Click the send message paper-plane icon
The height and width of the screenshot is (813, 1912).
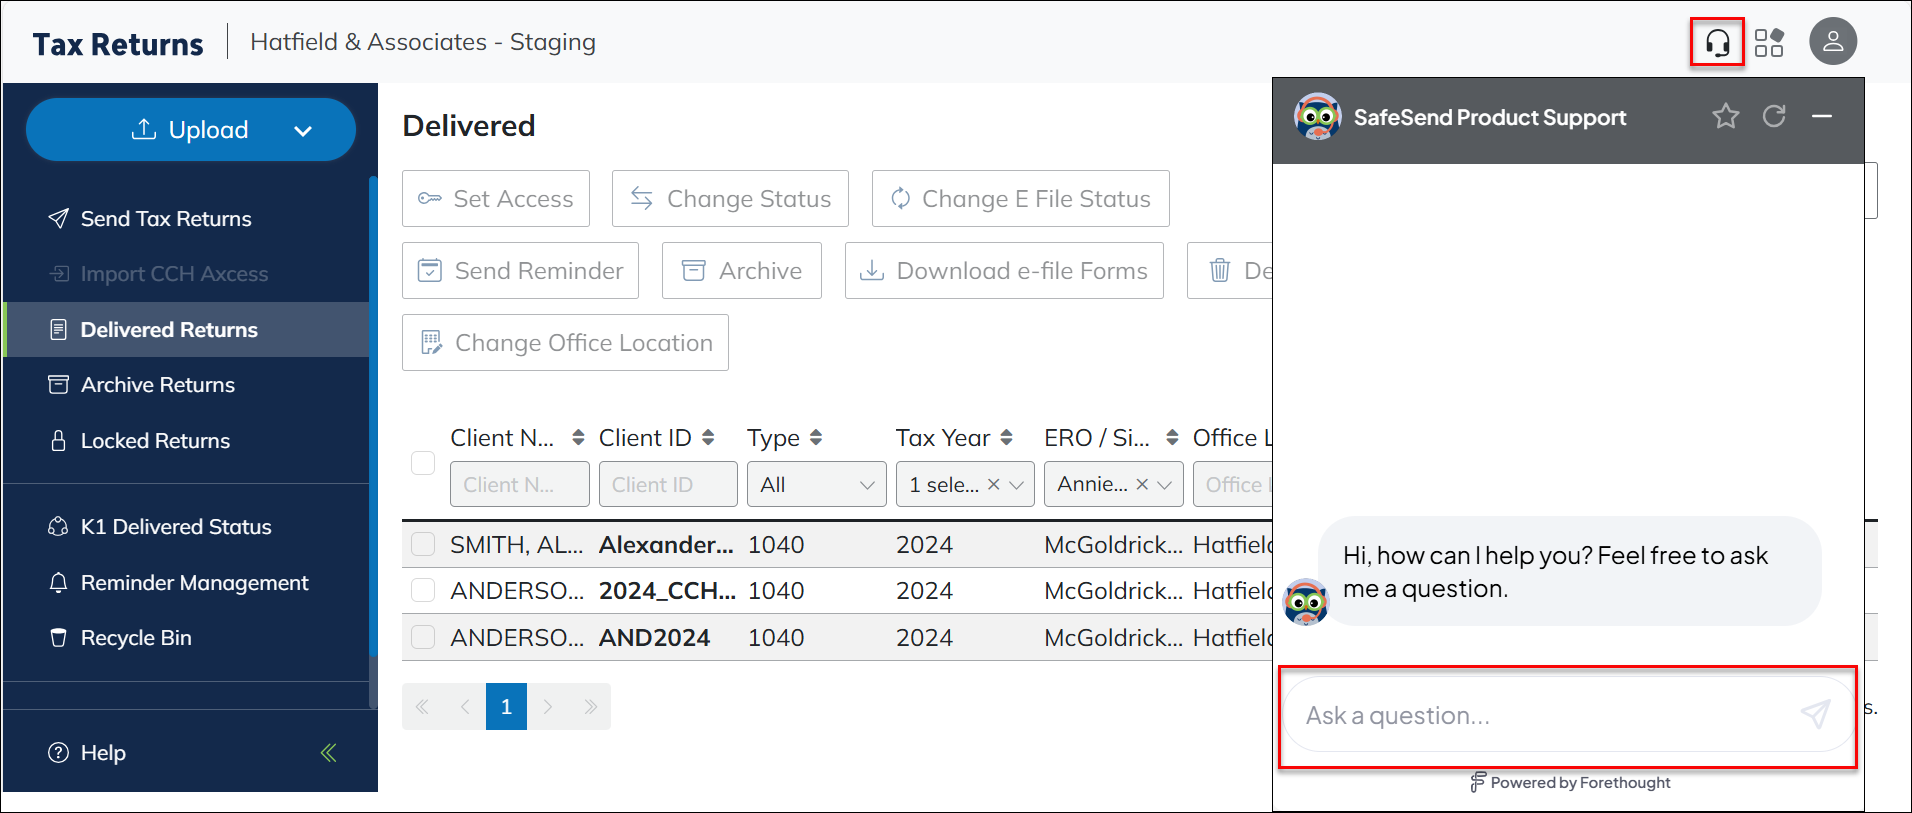[x=1815, y=714]
